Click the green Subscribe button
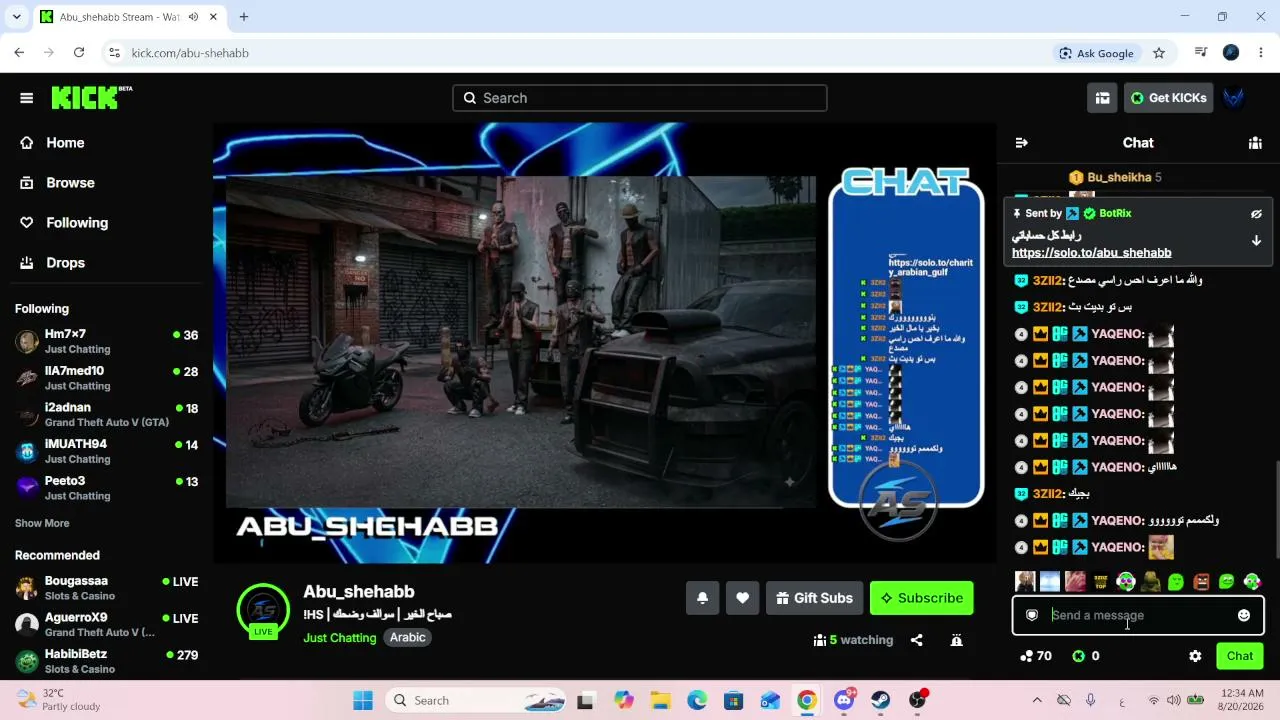The width and height of the screenshot is (1280, 720). [x=921, y=598]
